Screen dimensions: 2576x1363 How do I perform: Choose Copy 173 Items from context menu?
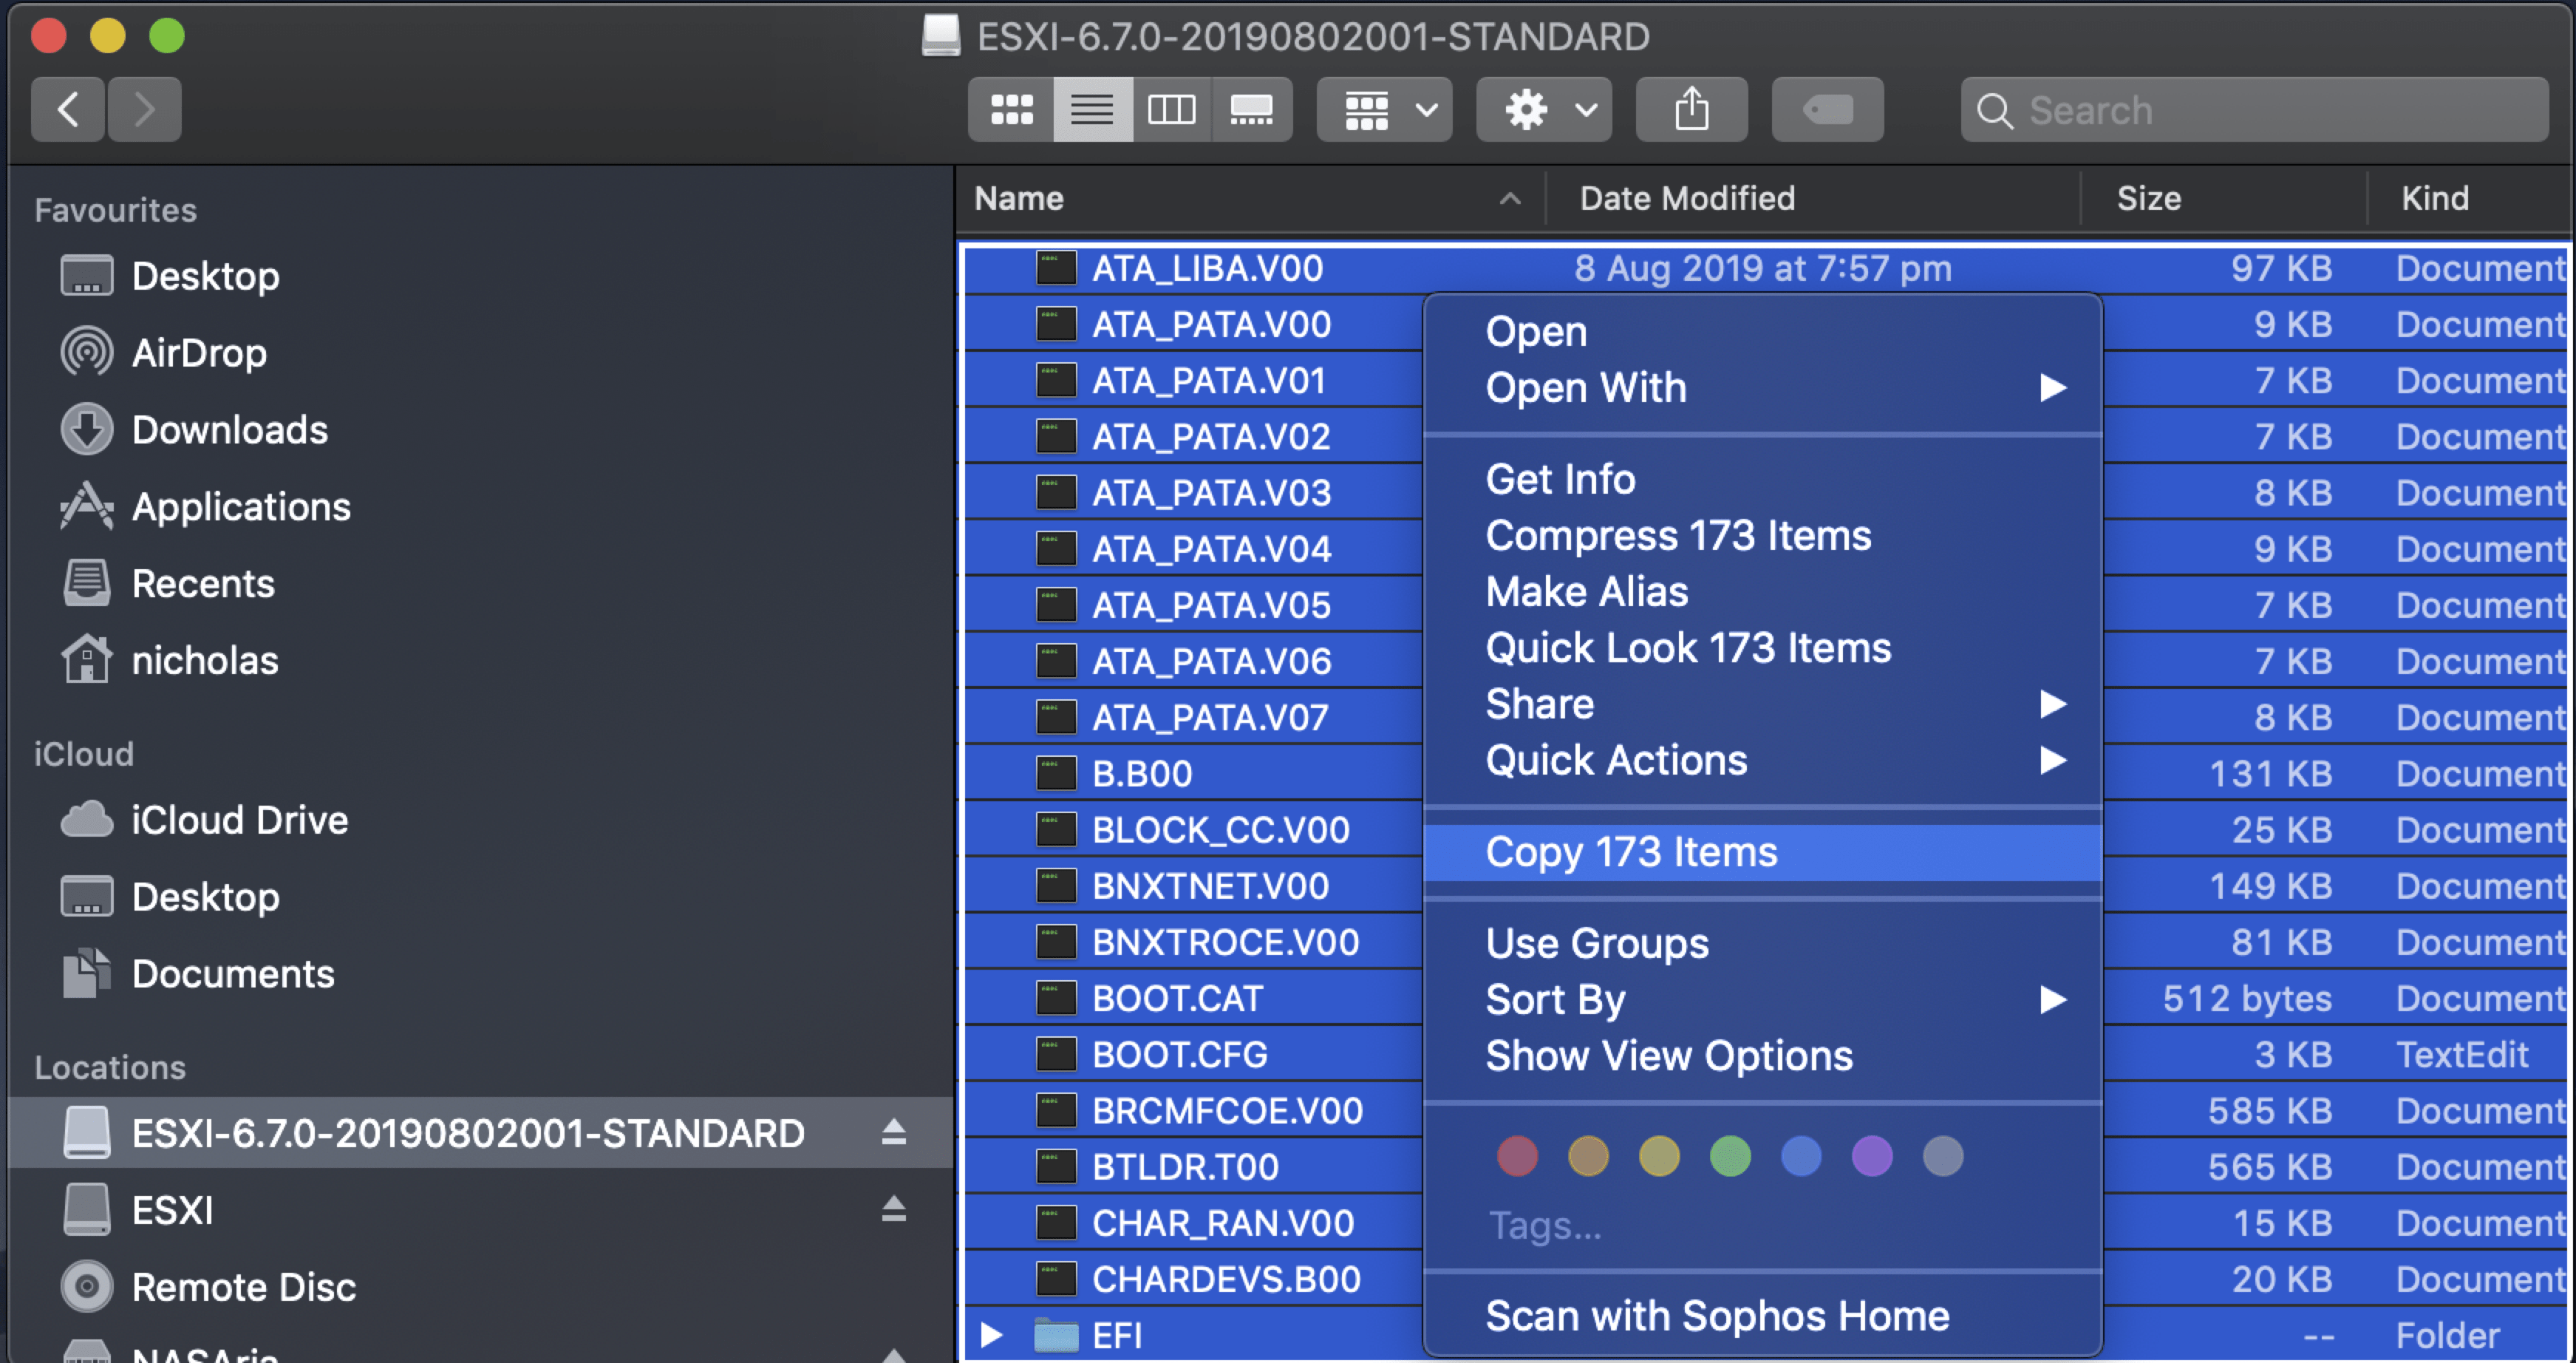(x=1631, y=852)
